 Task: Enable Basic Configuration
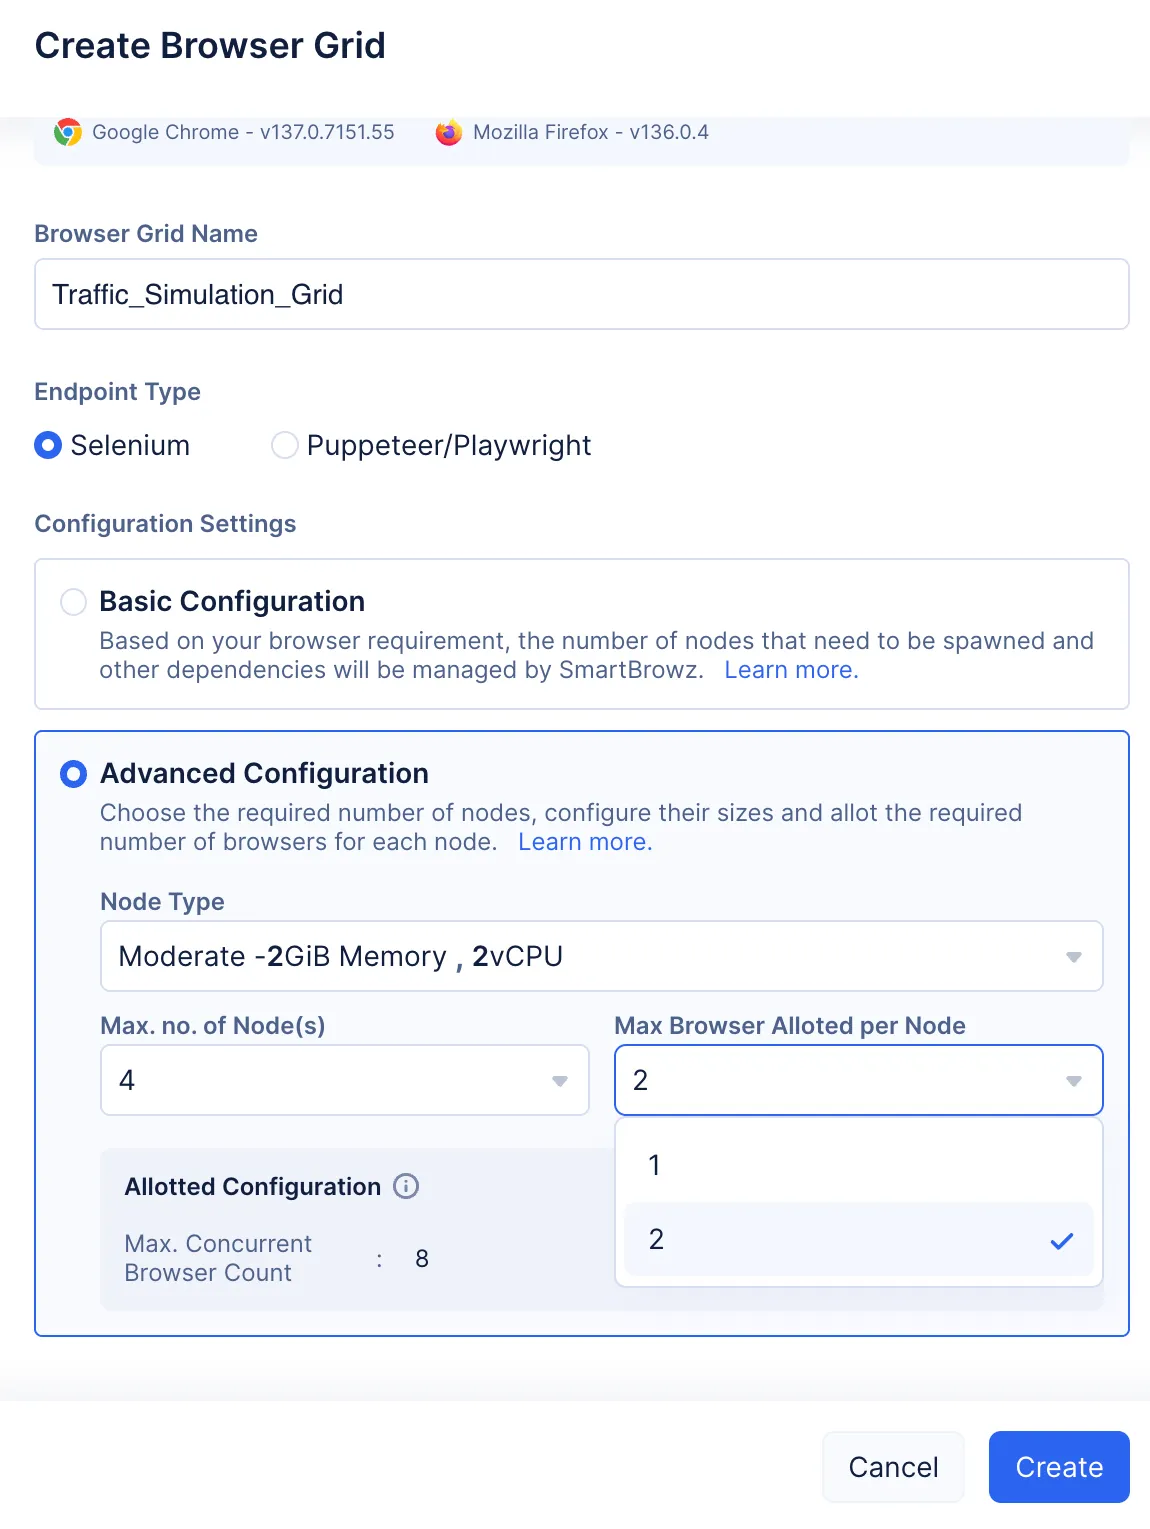click(72, 602)
